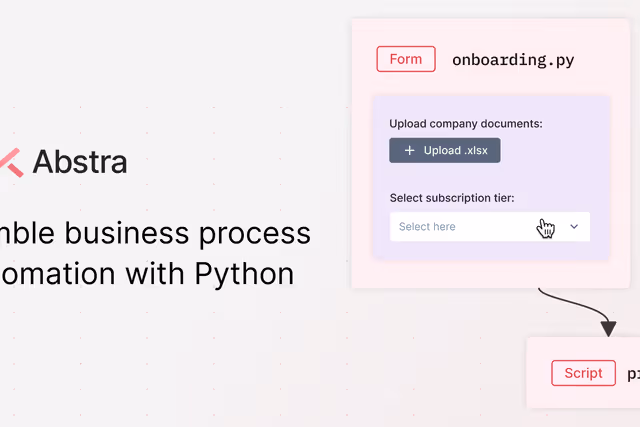Screen dimensions: 640x427
Task: Click the hand pointer cursor icon
Action: [x=546, y=229]
